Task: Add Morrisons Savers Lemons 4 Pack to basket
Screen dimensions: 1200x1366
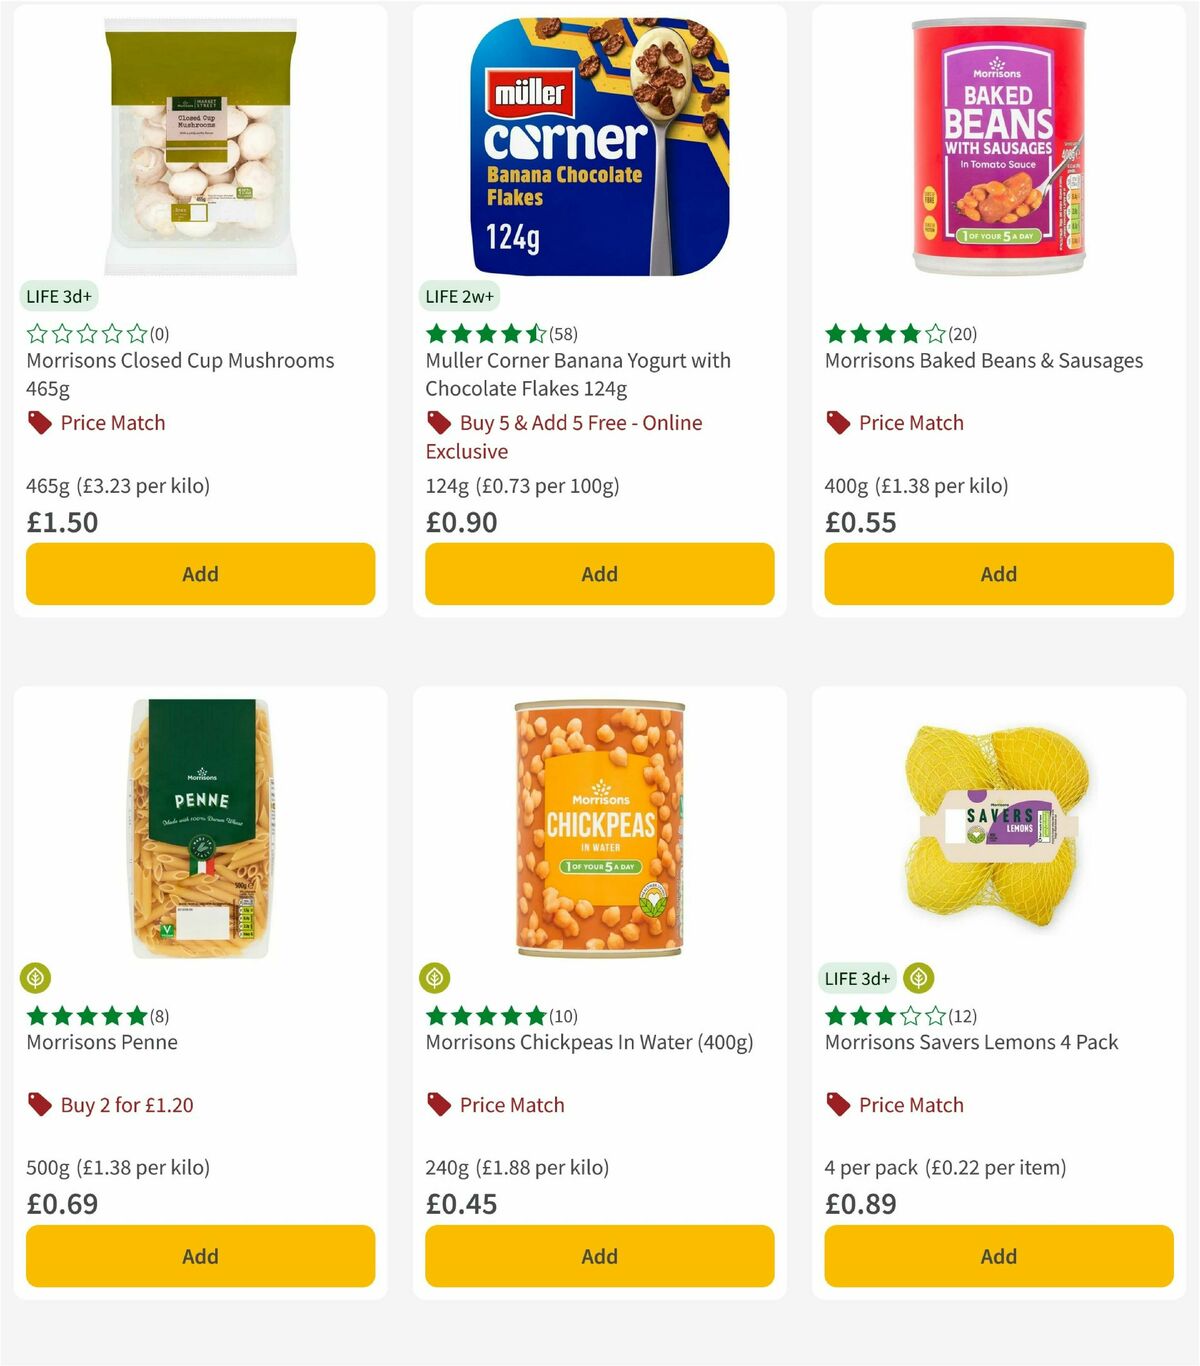Action: pos(997,1256)
